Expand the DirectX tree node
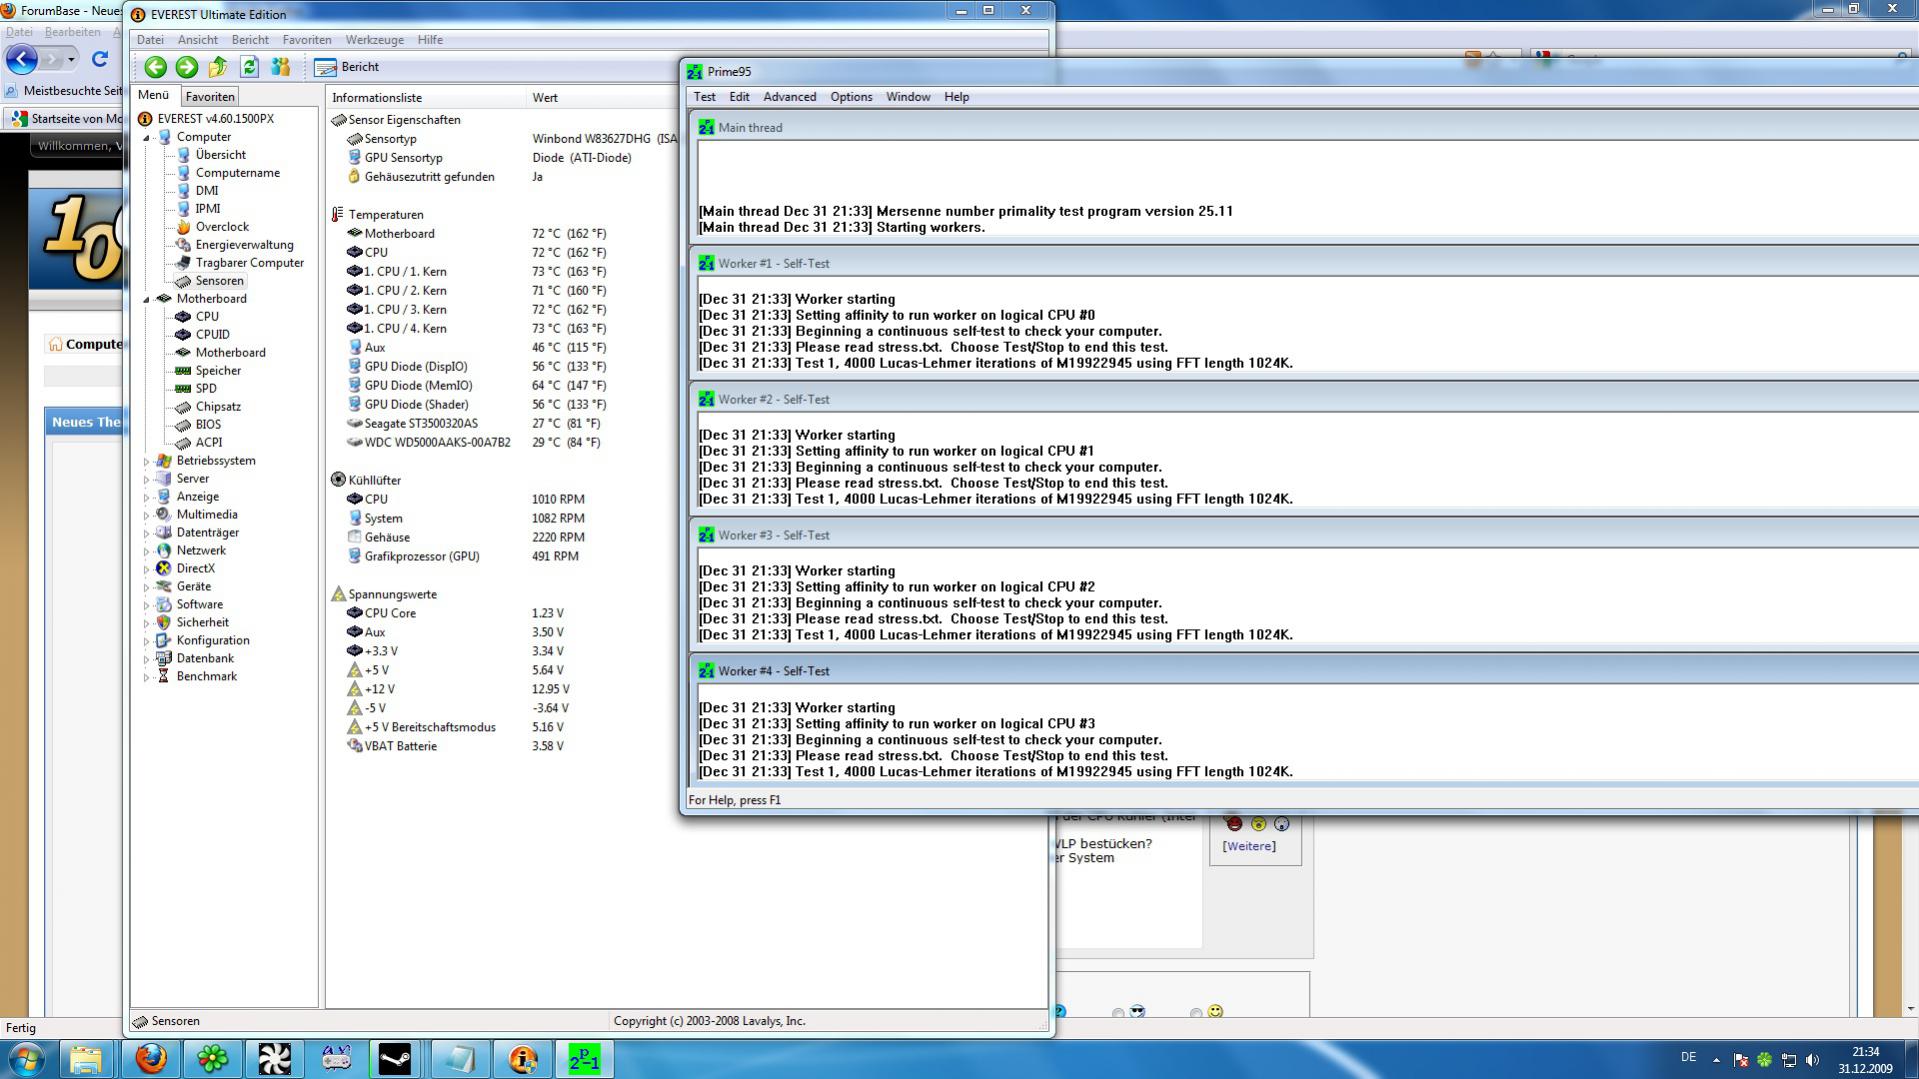1919x1079 pixels. (x=147, y=570)
